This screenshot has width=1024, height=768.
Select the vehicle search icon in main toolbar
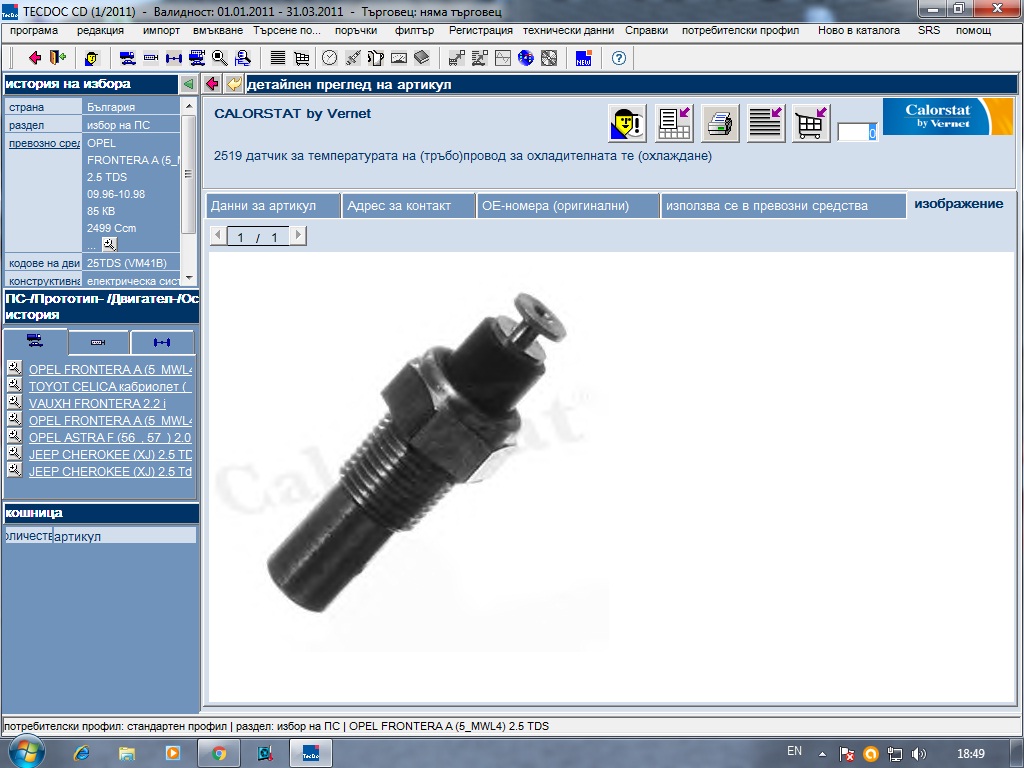click(x=127, y=58)
